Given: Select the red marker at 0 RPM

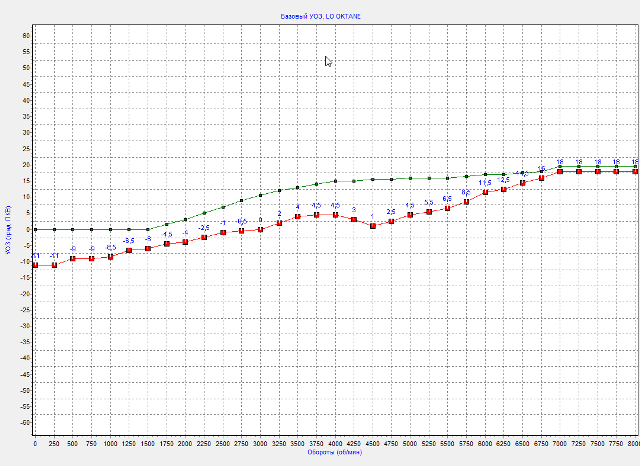Looking at the screenshot, I should pyautogui.click(x=35, y=265).
